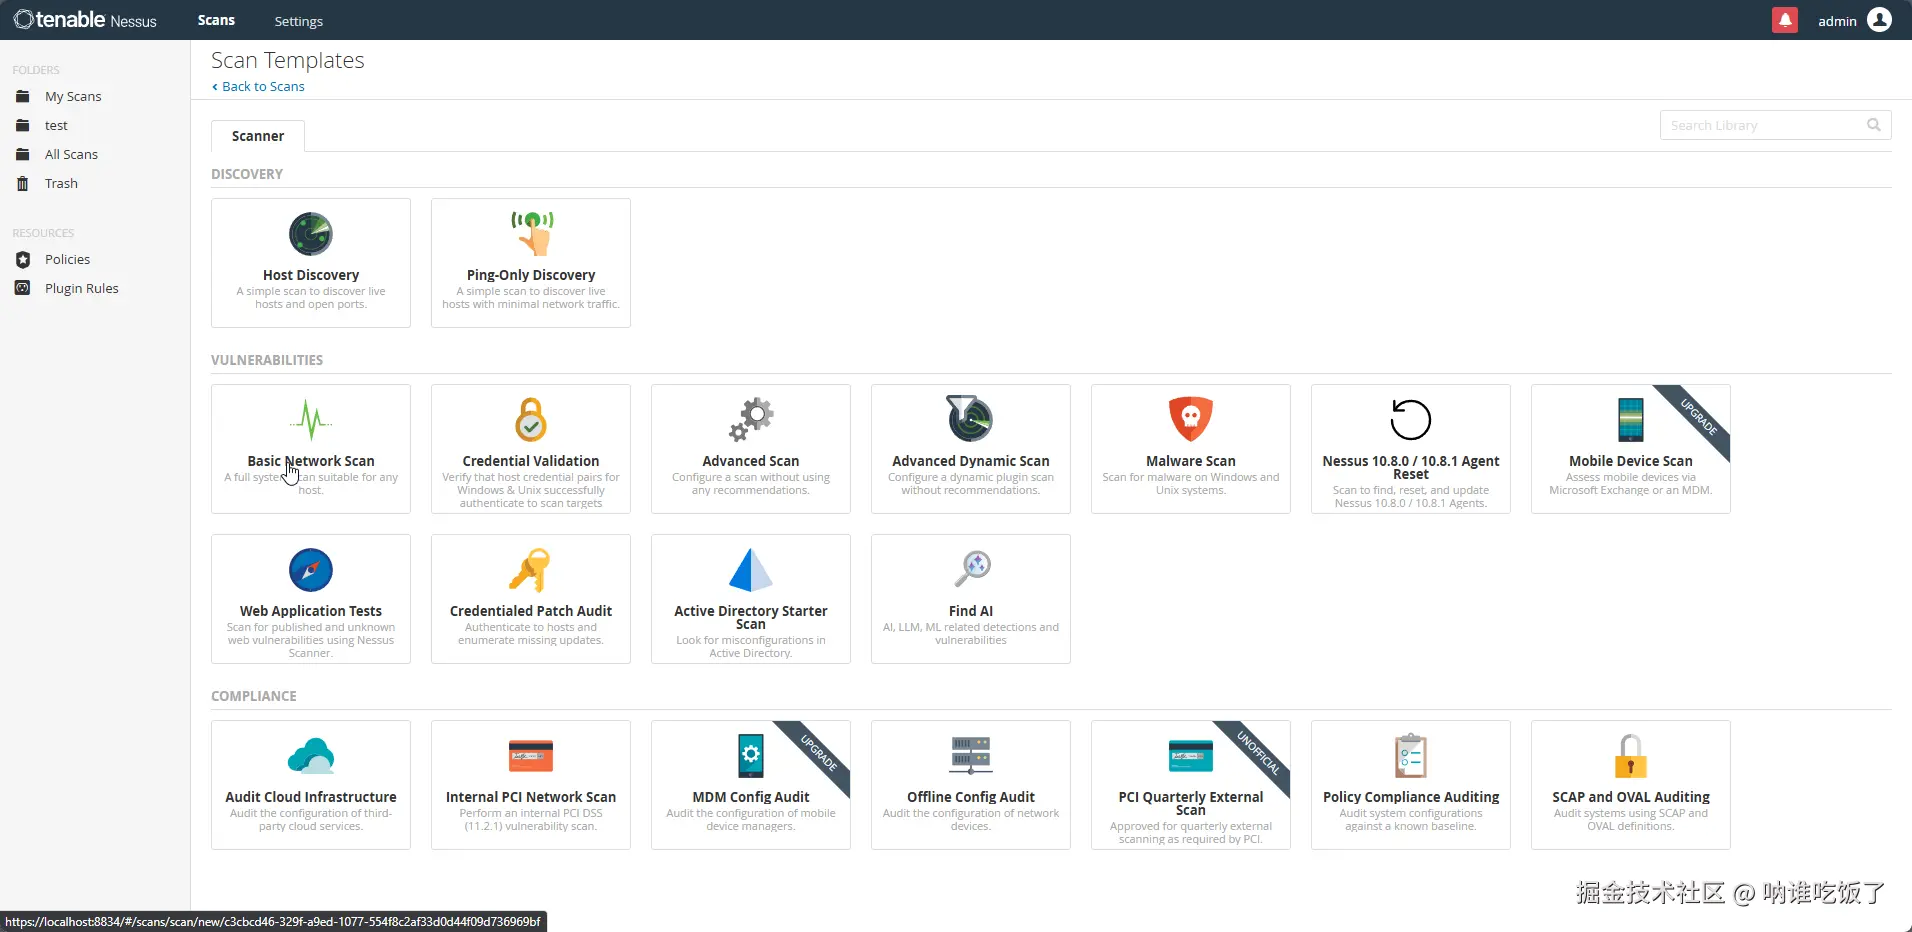Click the Internal PCI Network Scan card icon

(531, 756)
